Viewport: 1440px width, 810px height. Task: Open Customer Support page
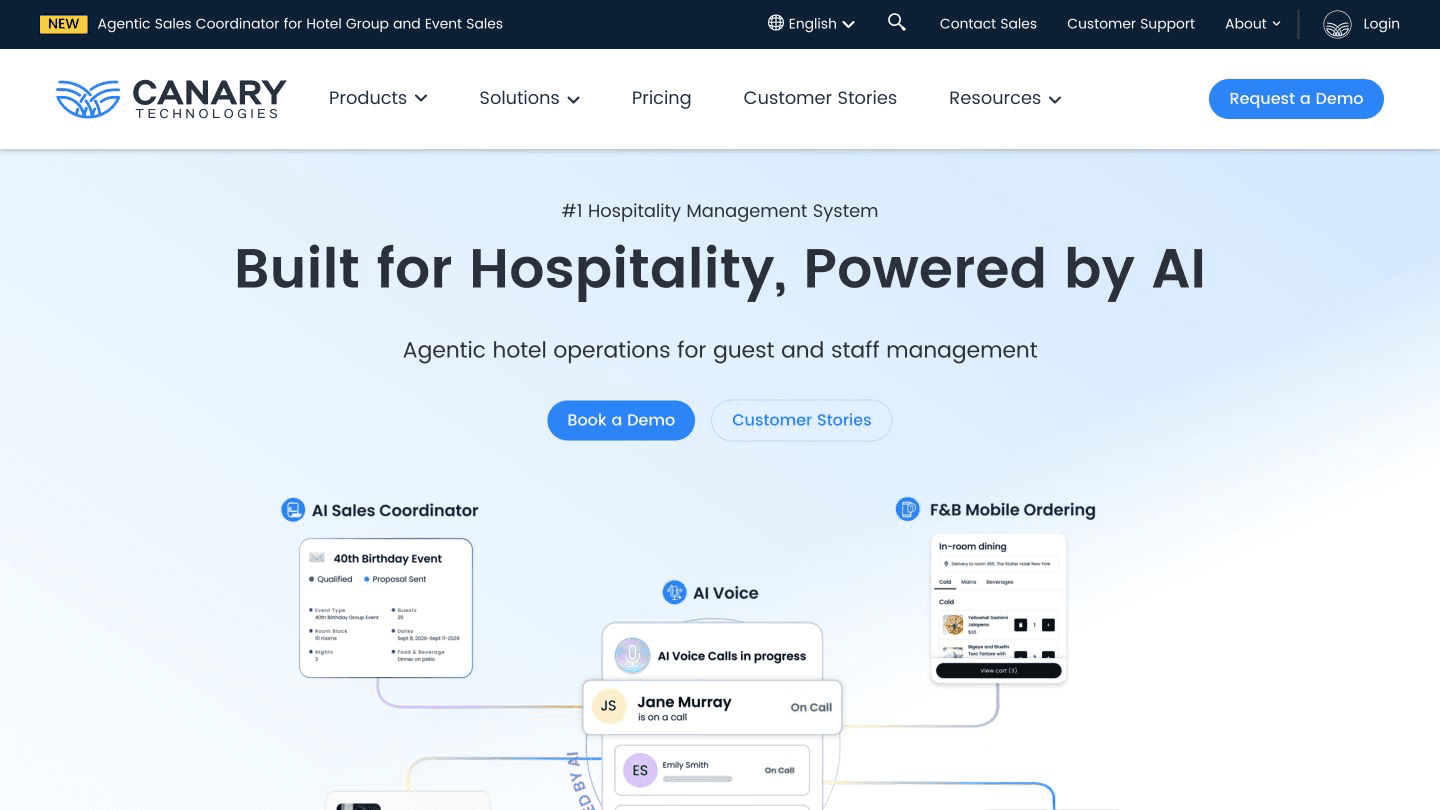(1131, 24)
